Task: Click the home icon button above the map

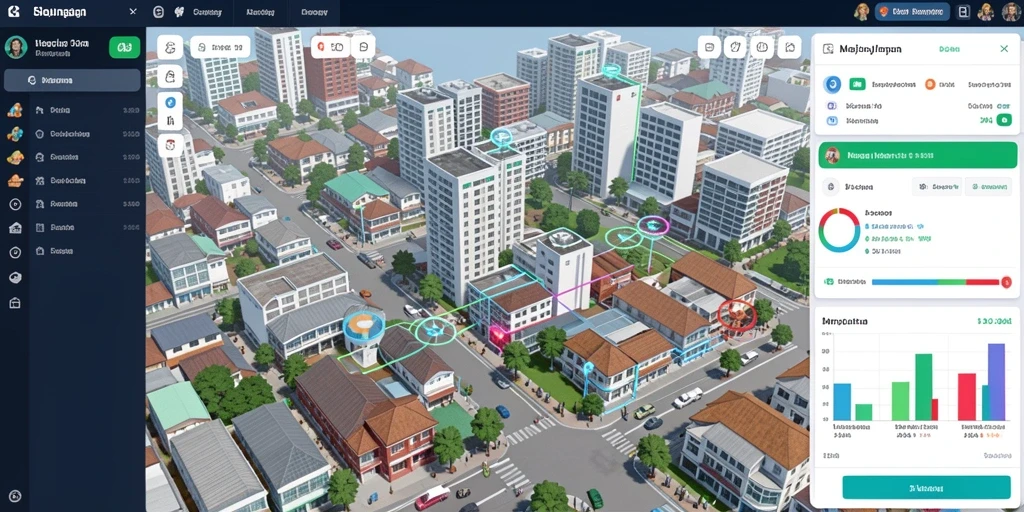Action: point(790,47)
